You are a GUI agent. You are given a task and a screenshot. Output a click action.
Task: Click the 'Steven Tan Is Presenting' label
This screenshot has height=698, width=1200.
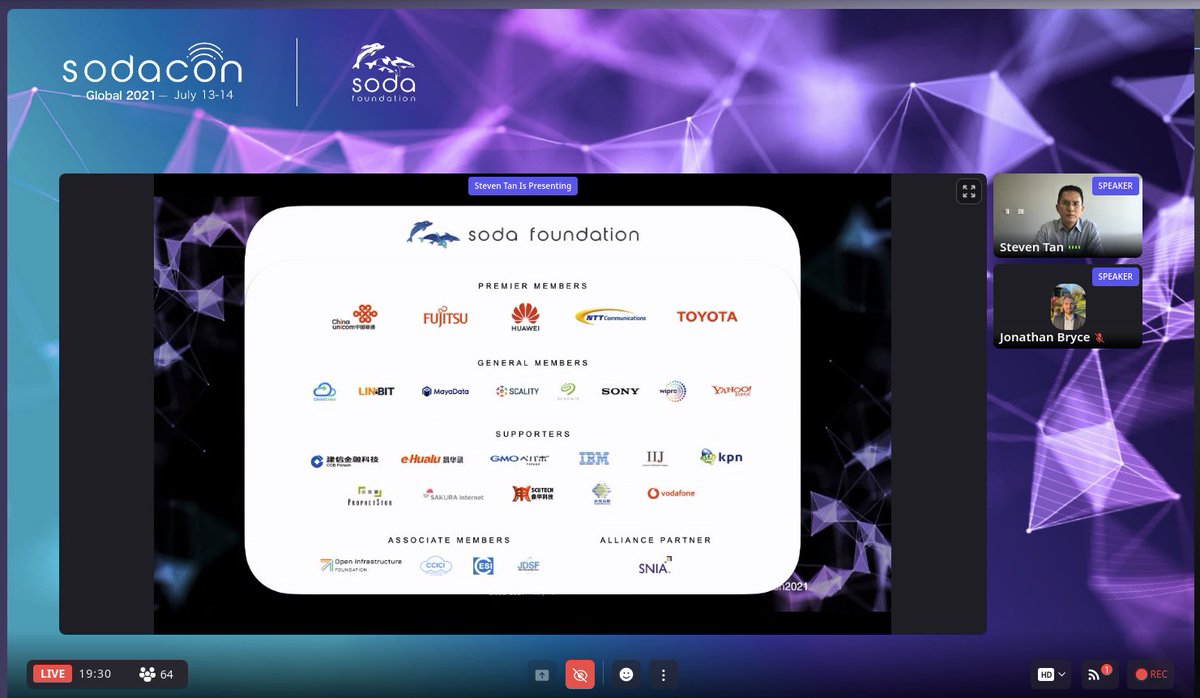(523, 186)
